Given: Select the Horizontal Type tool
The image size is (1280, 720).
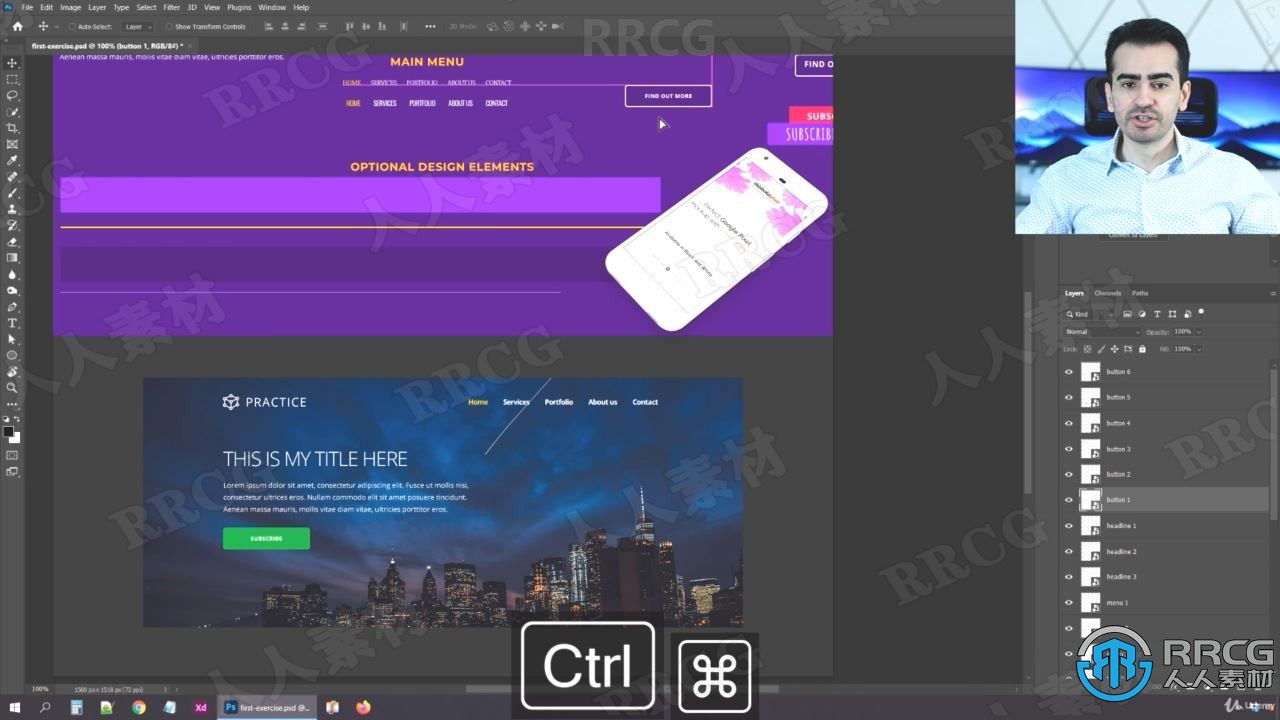Looking at the screenshot, I should pos(13,323).
